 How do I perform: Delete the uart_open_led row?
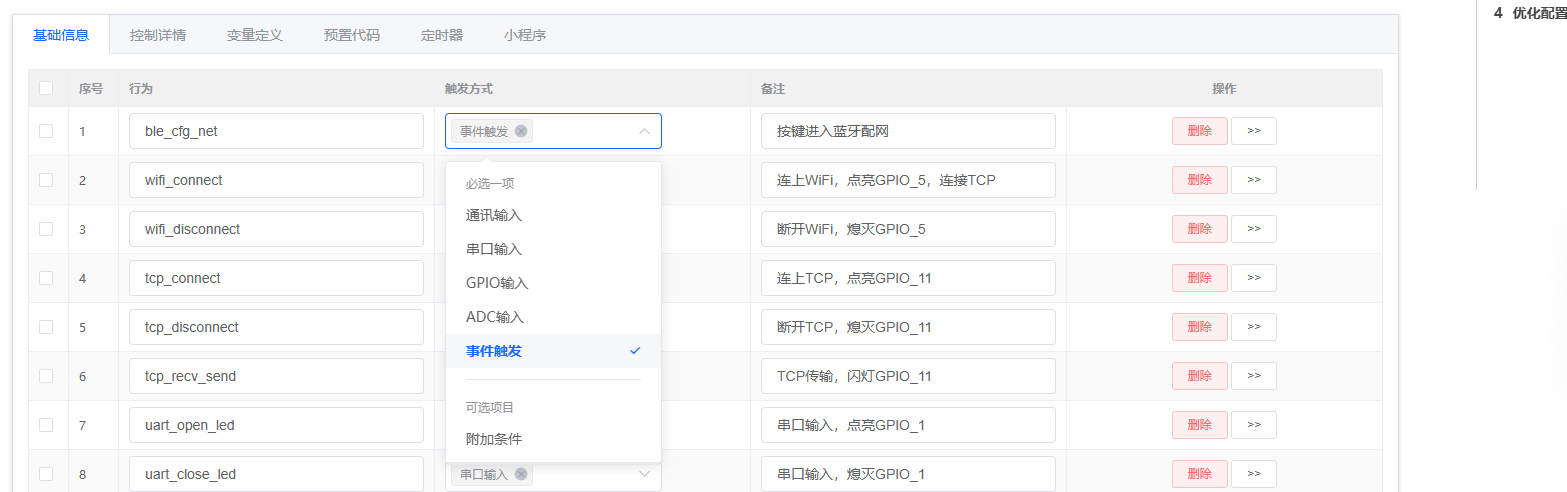tap(1200, 425)
